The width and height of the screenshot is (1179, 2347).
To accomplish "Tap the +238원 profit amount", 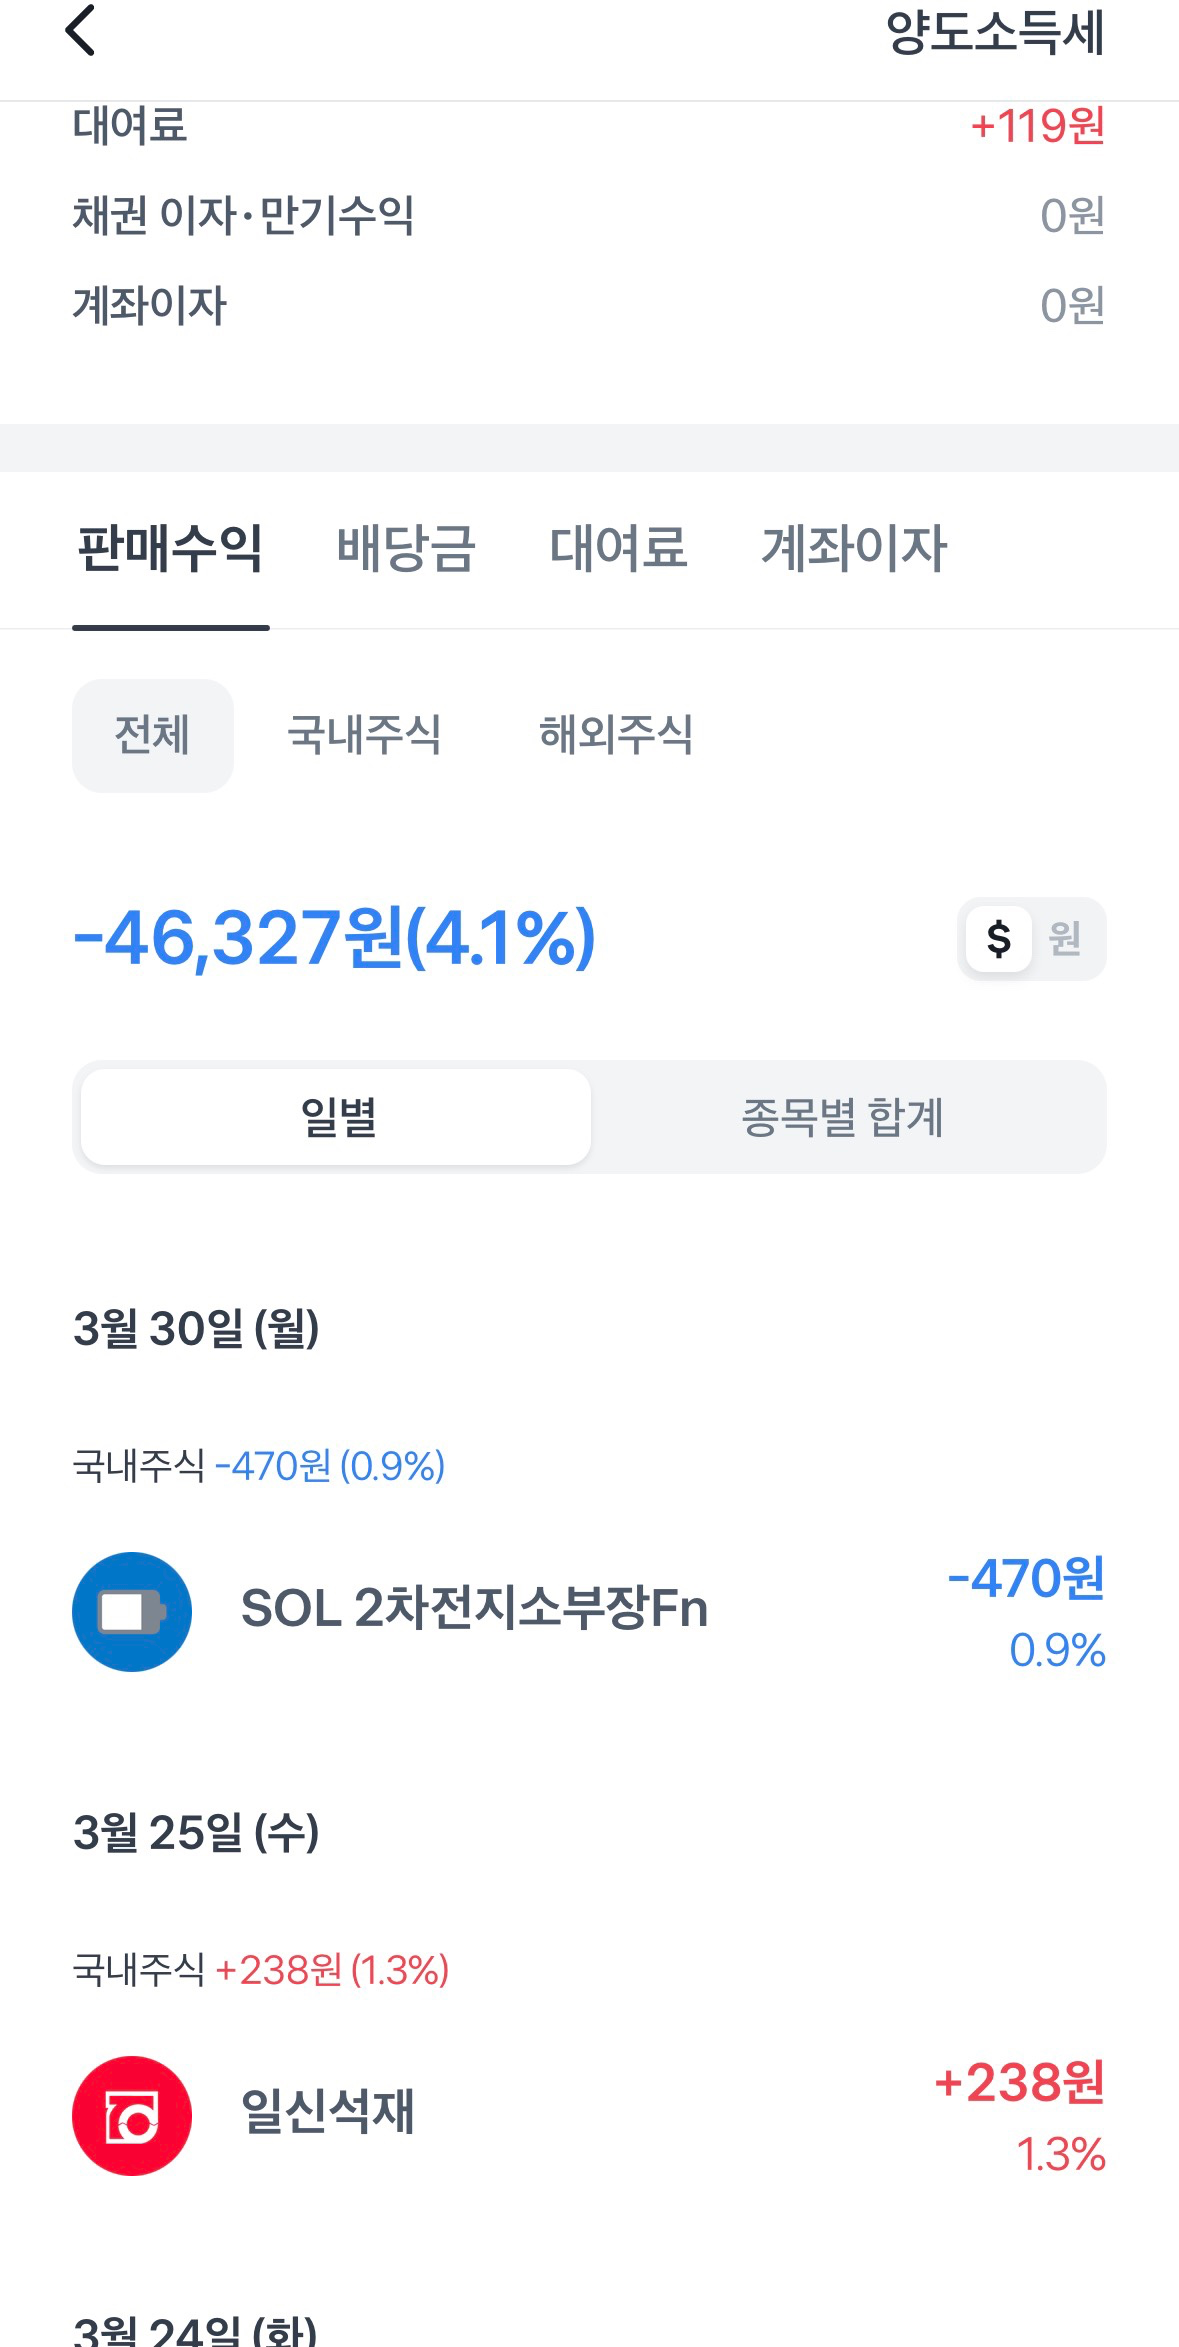I will pyautogui.click(x=1020, y=2083).
